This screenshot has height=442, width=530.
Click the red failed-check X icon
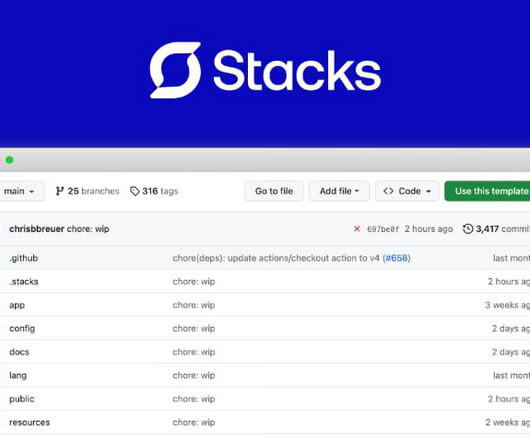pyautogui.click(x=357, y=229)
